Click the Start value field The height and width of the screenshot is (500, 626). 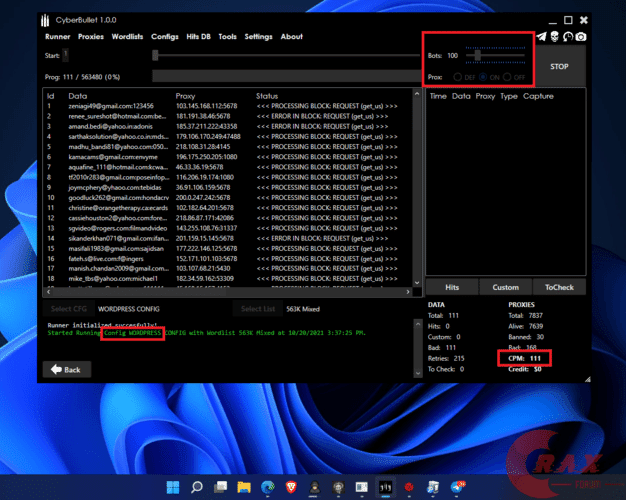point(65,55)
